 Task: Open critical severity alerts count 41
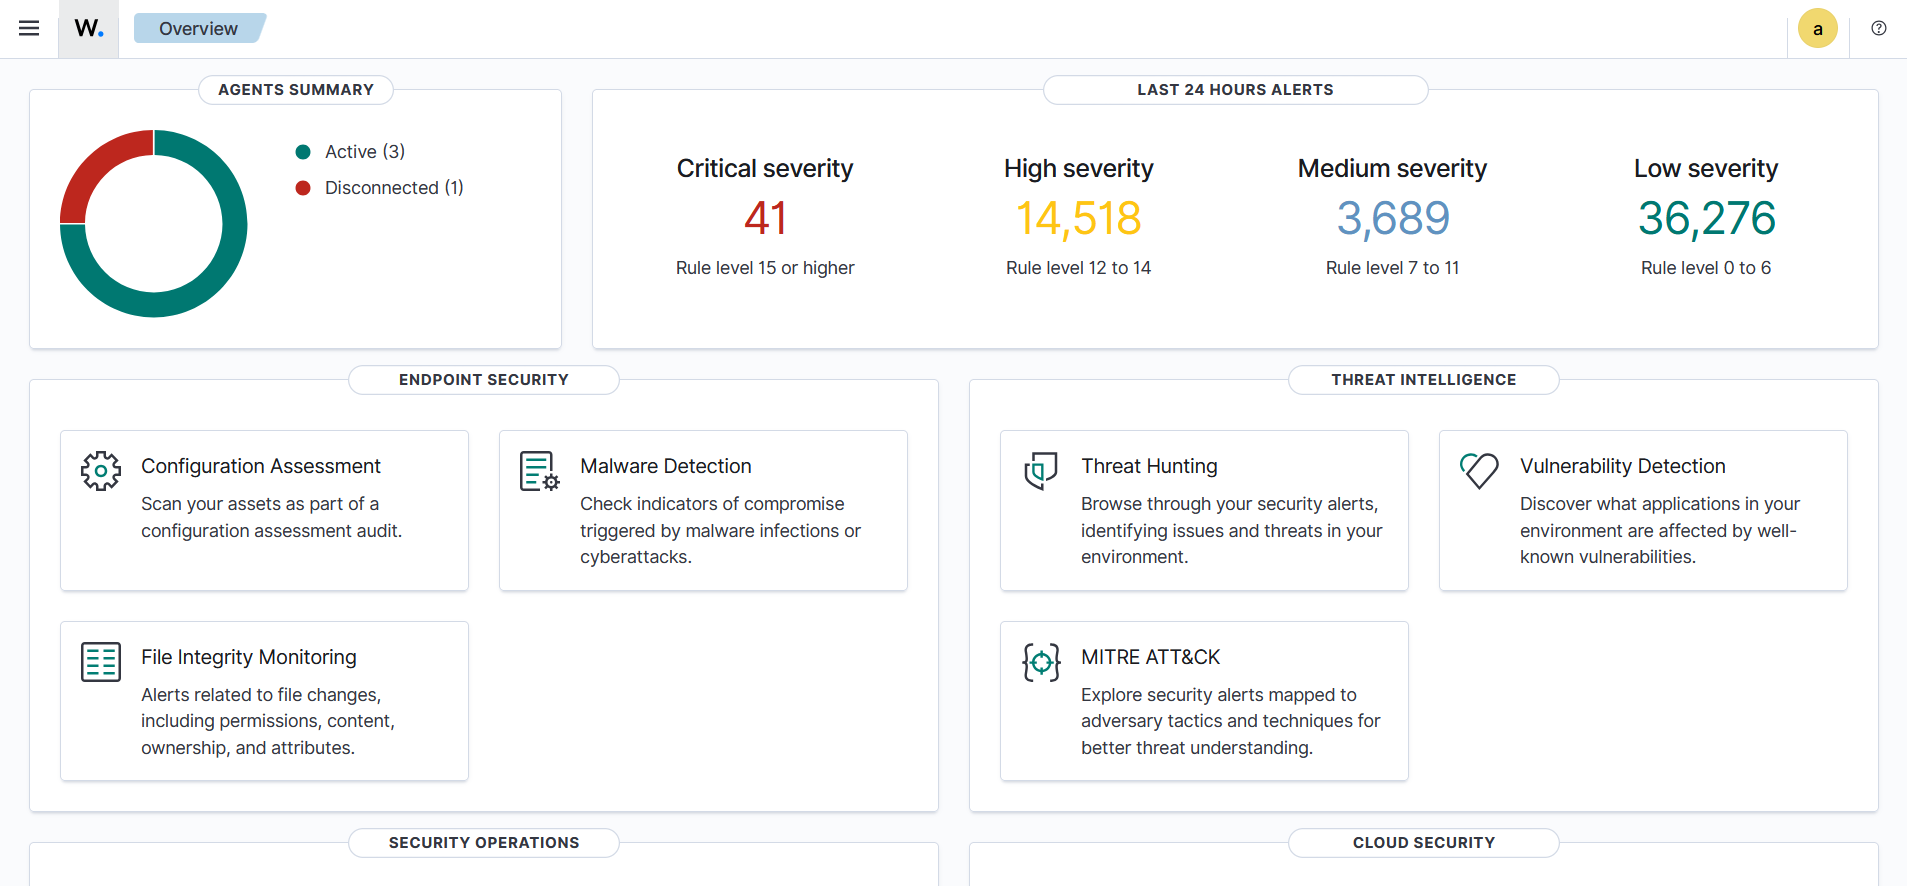click(765, 219)
